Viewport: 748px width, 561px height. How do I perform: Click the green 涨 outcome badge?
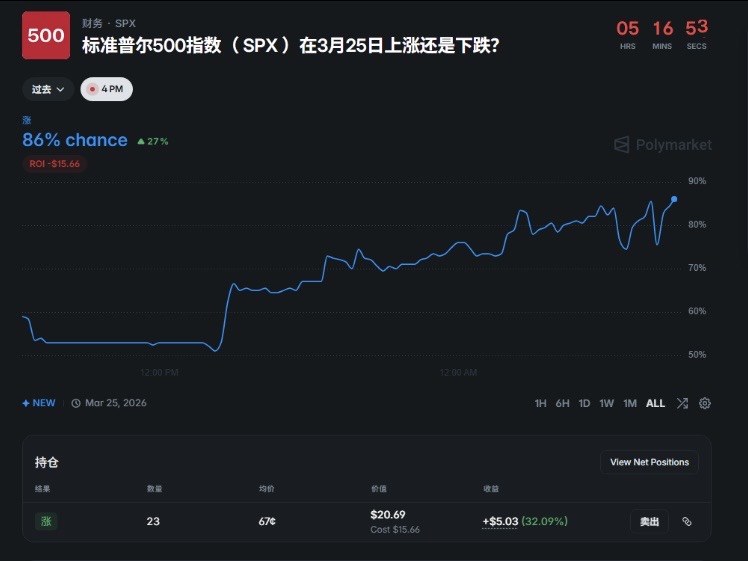point(46,521)
